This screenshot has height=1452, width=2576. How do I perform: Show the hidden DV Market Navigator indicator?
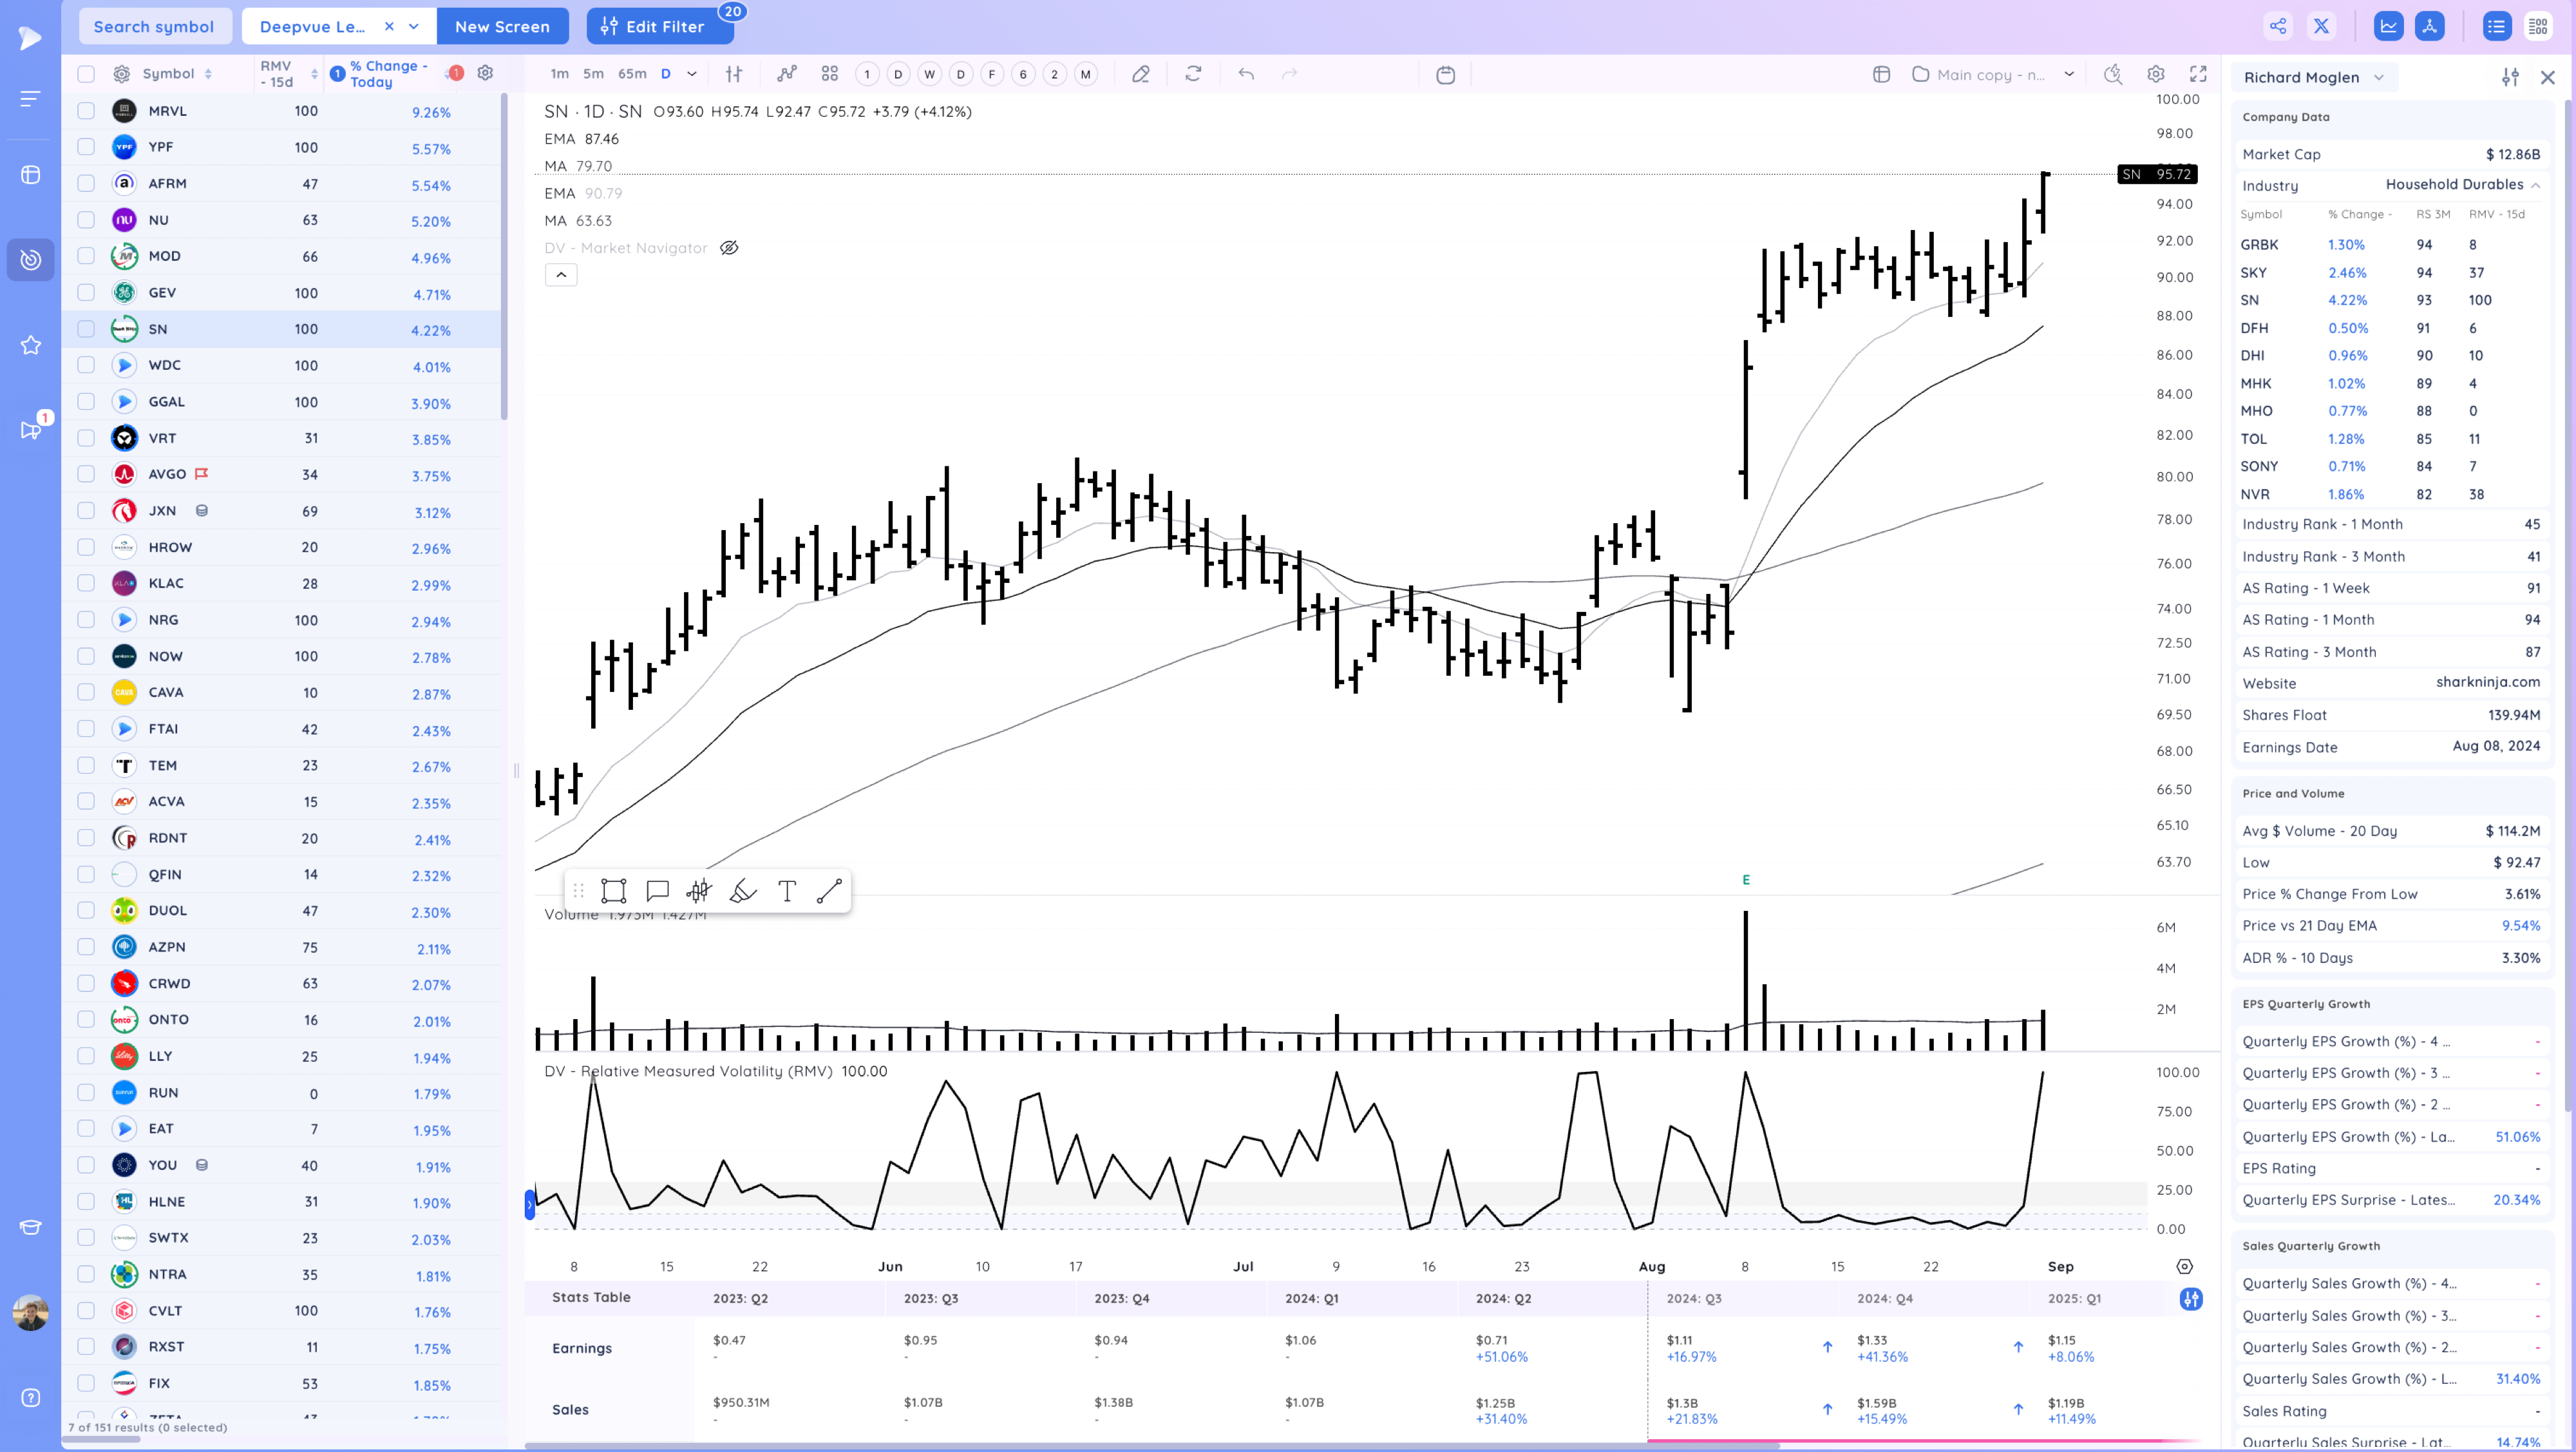coord(729,248)
